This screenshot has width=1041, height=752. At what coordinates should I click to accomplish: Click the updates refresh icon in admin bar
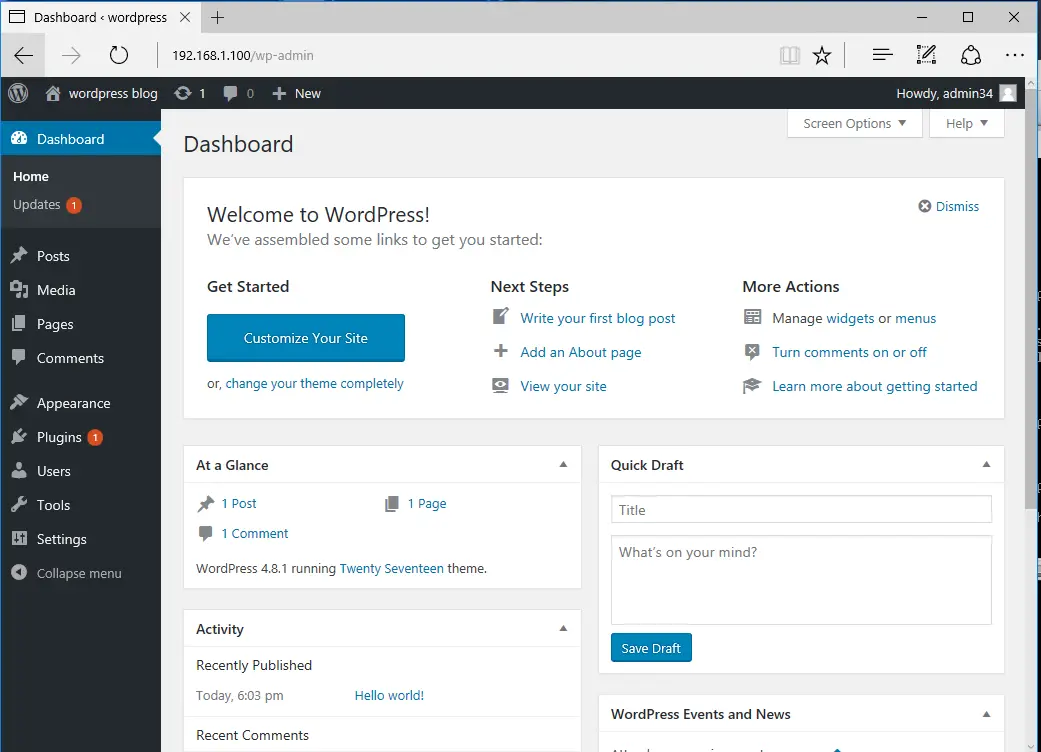pos(183,93)
